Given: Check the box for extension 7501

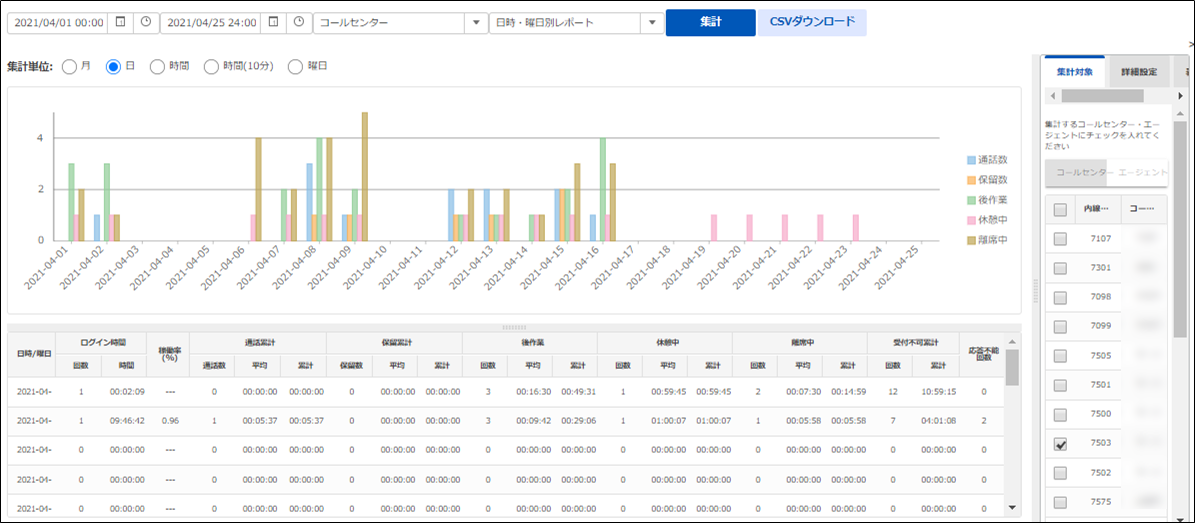Looking at the screenshot, I should (x=1060, y=384).
